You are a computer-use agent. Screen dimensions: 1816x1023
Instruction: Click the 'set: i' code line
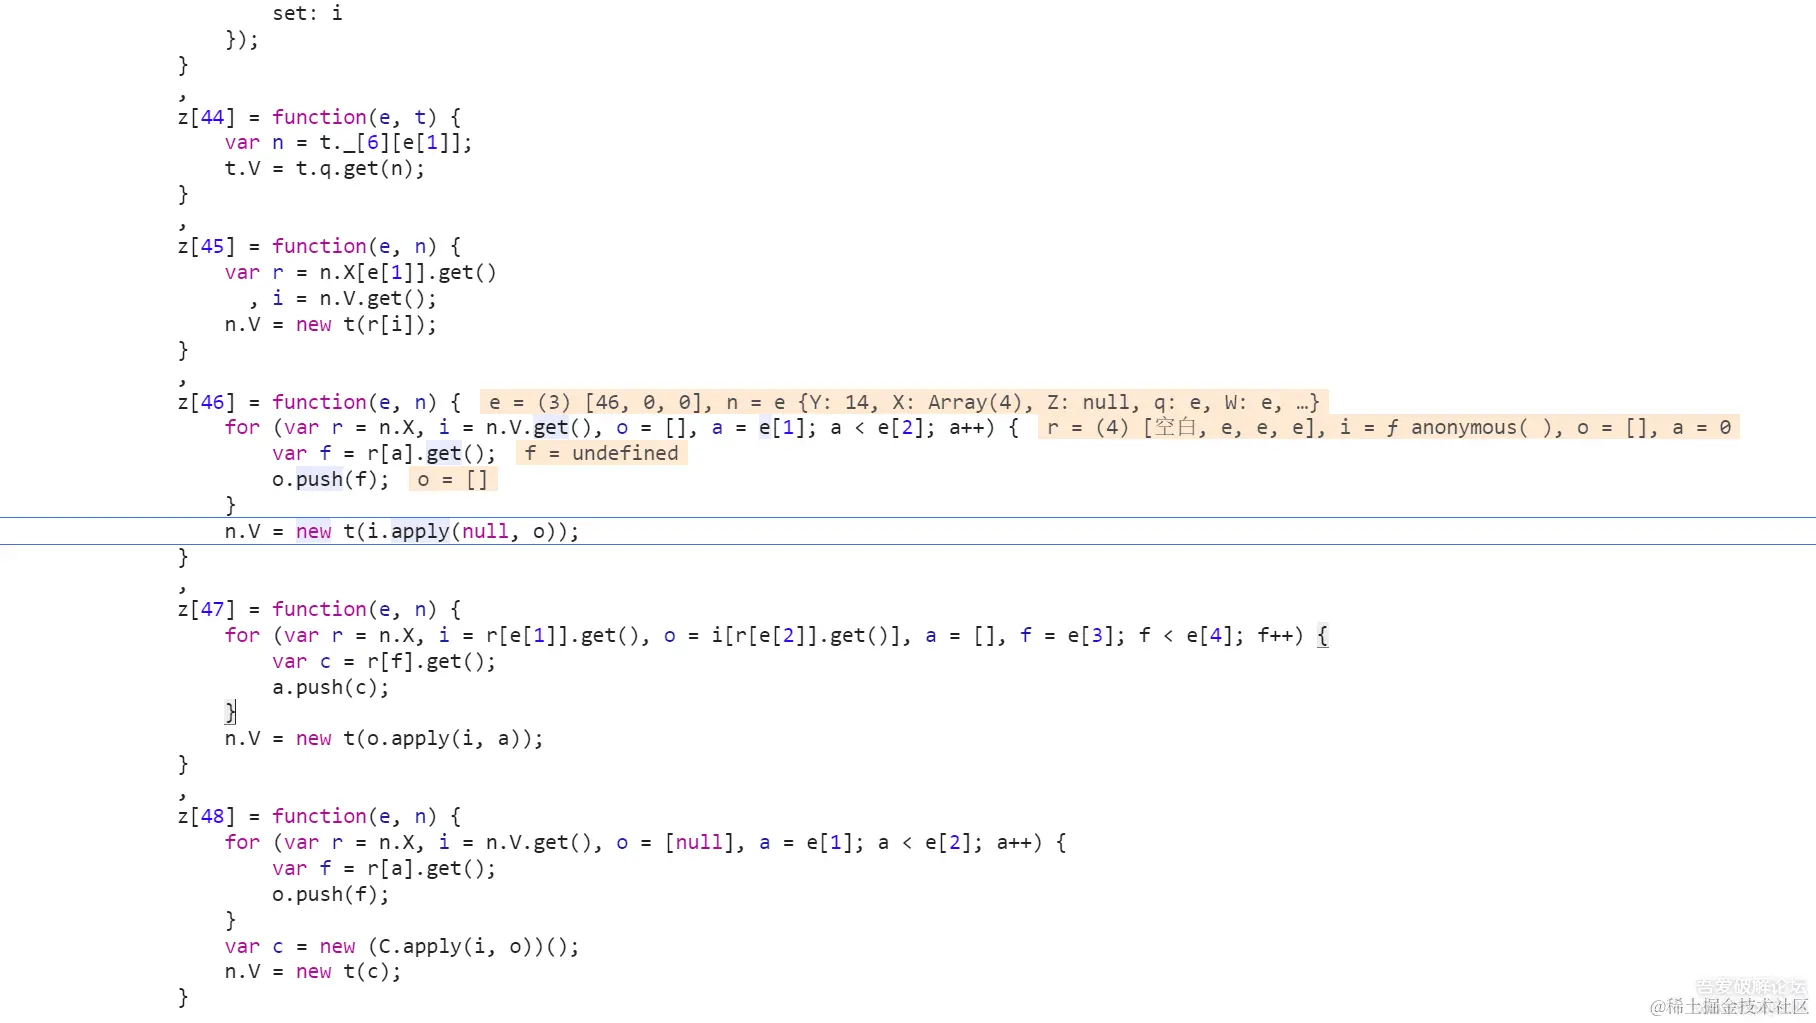(x=307, y=13)
